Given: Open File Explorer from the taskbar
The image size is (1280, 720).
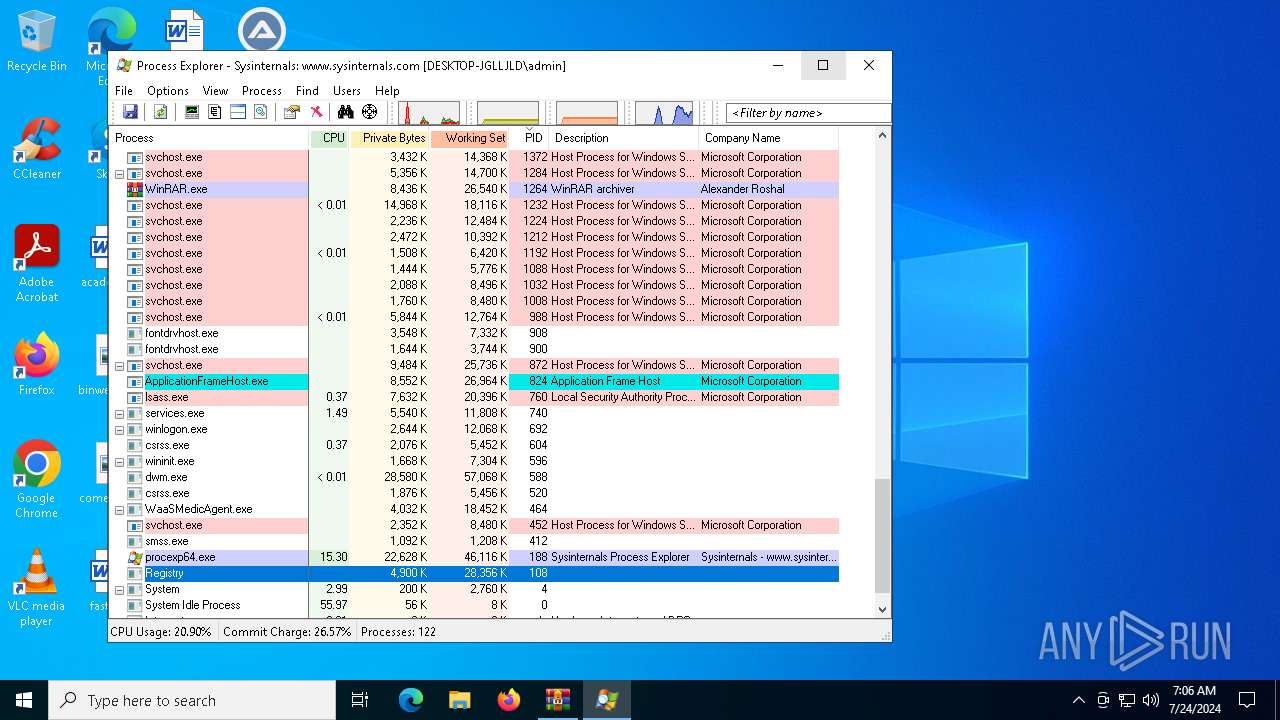Looking at the screenshot, I should tap(459, 700).
